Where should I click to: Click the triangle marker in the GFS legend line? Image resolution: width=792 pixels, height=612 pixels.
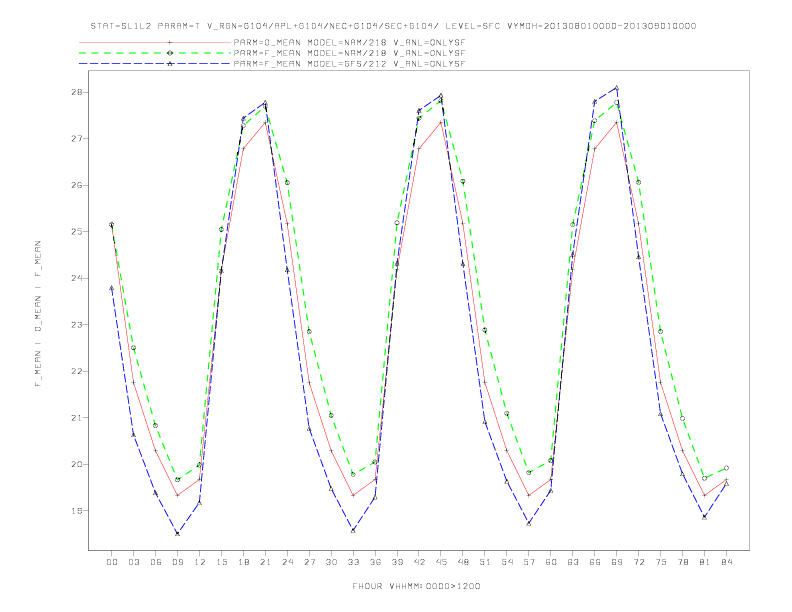pyautogui.click(x=170, y=64)
